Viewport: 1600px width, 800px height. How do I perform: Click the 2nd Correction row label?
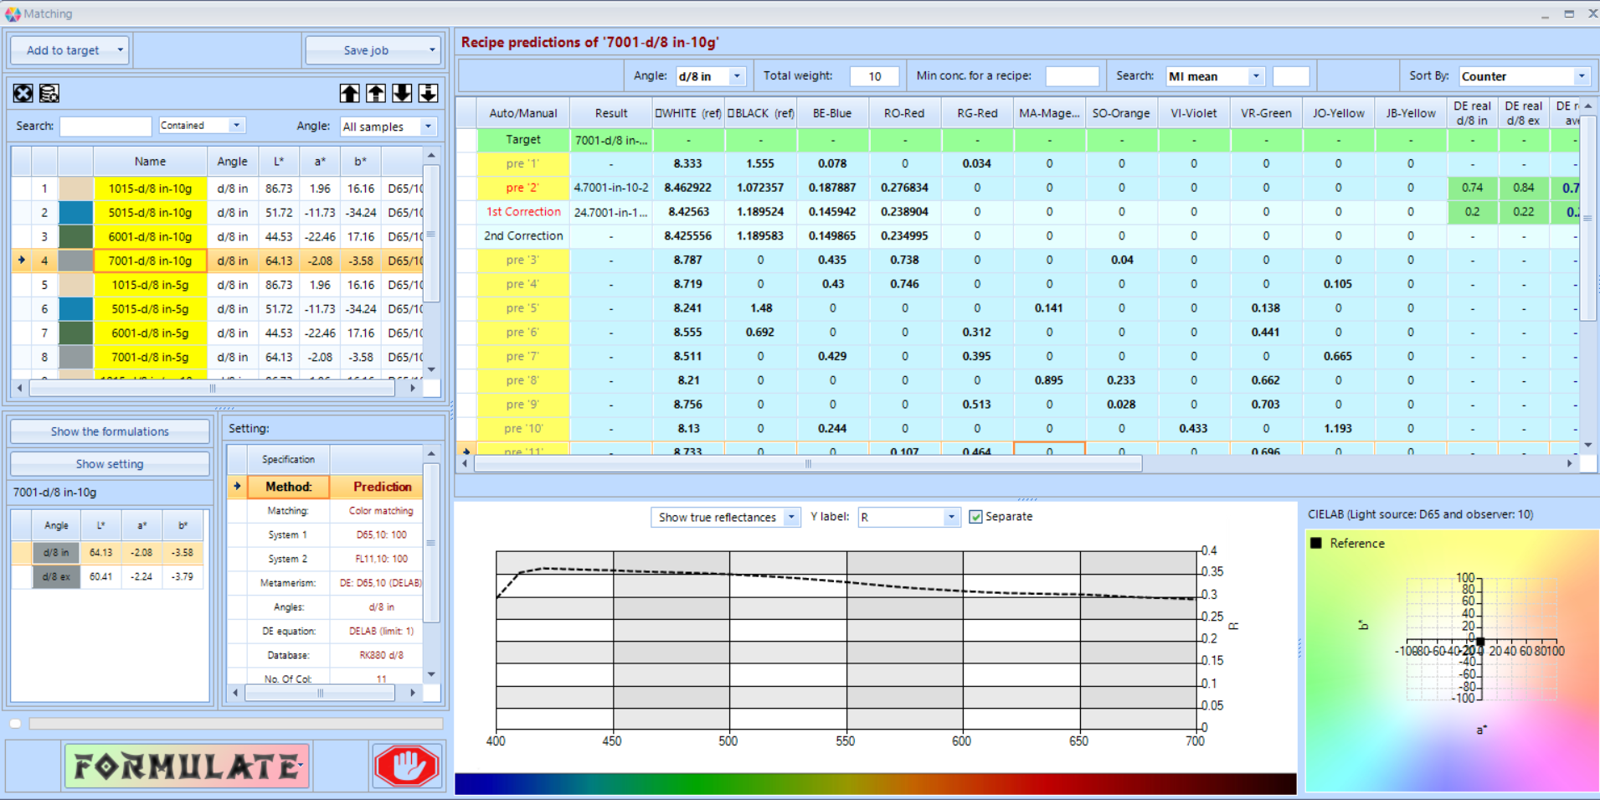click(x=523, y=236)
